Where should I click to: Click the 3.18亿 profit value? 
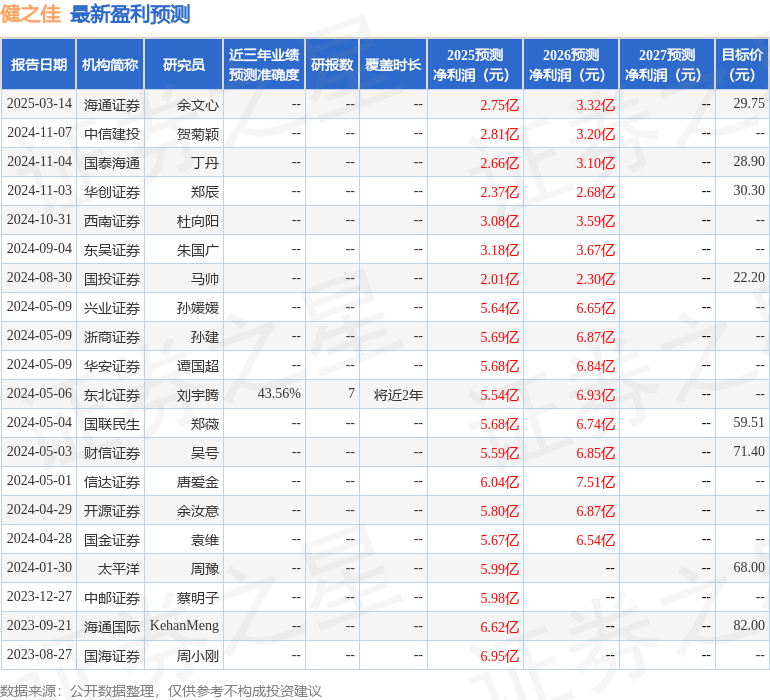point(499,250)
